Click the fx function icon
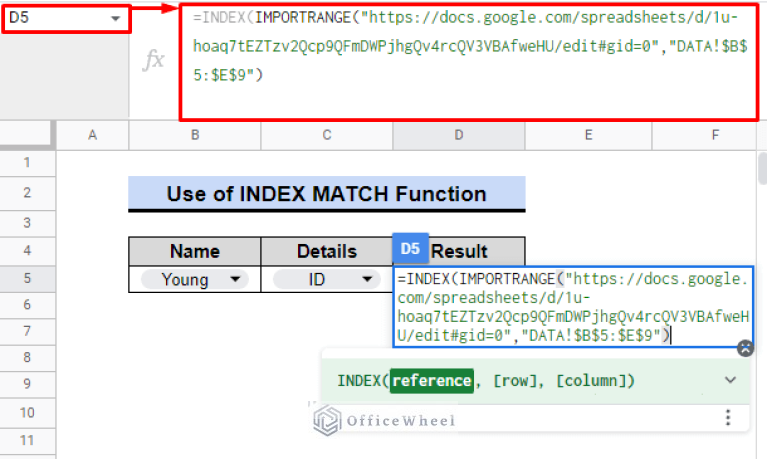767x459 pixels. tap(154, 61)
